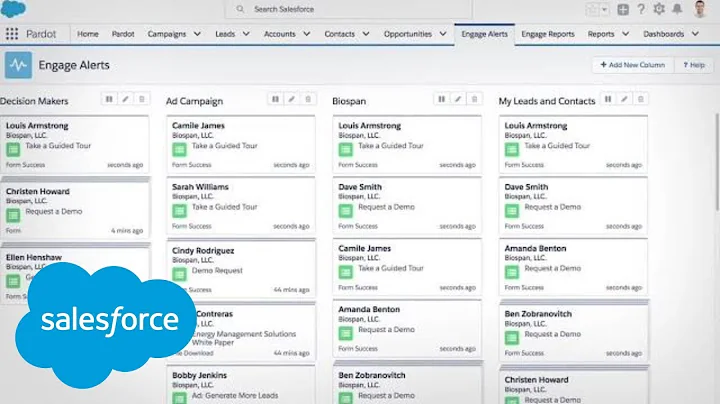Click form icon on Christen Howard Decision Makers card

click(13, 215)
